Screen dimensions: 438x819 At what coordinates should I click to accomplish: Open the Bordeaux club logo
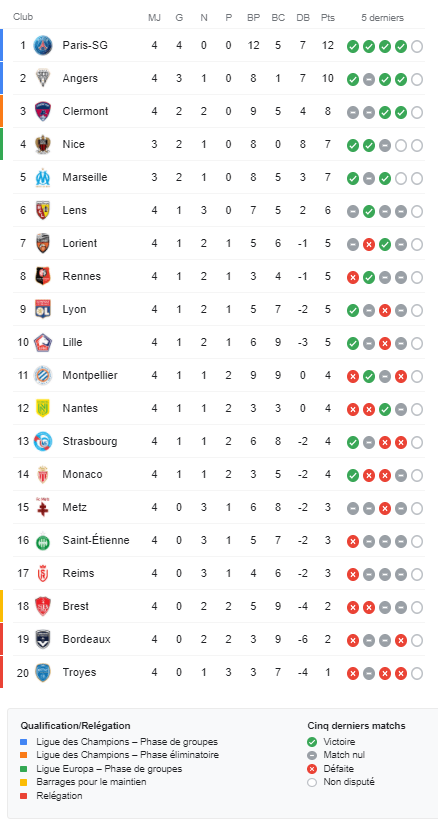[43, 639]
